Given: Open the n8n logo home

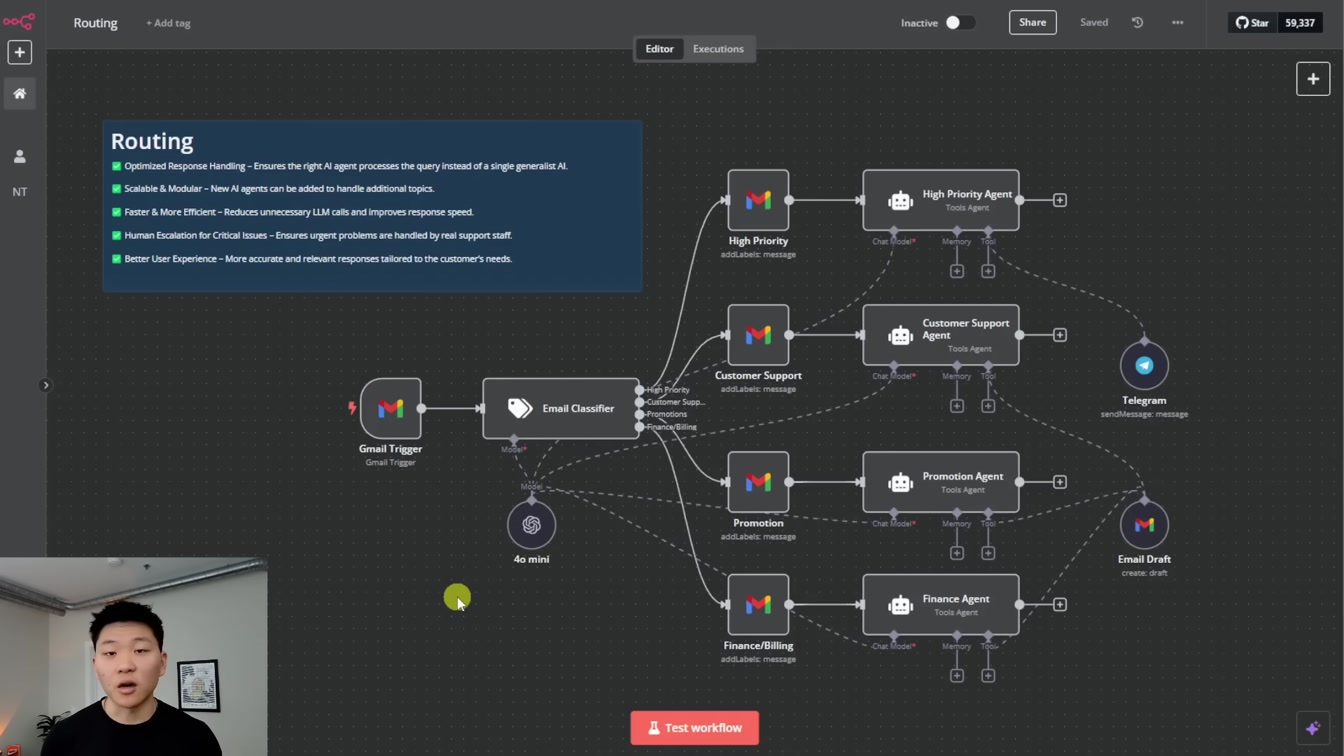Looking at the screenshot, I should click(19, 21).
